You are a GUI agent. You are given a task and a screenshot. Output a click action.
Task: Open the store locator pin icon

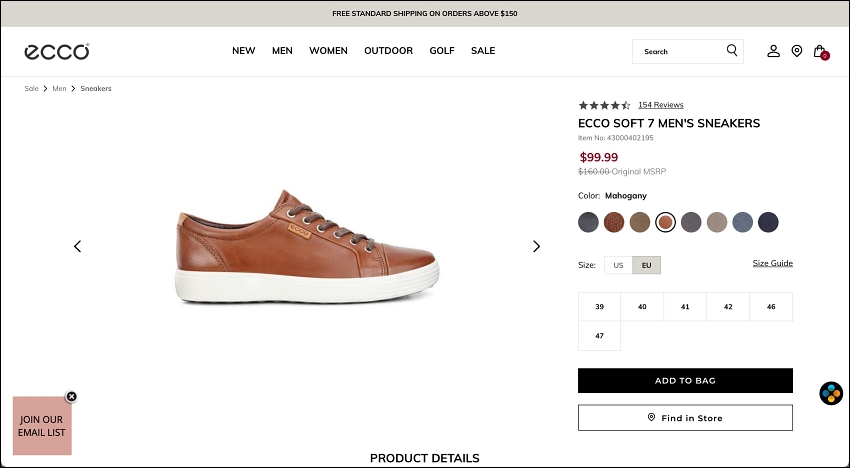click(797, 51)
